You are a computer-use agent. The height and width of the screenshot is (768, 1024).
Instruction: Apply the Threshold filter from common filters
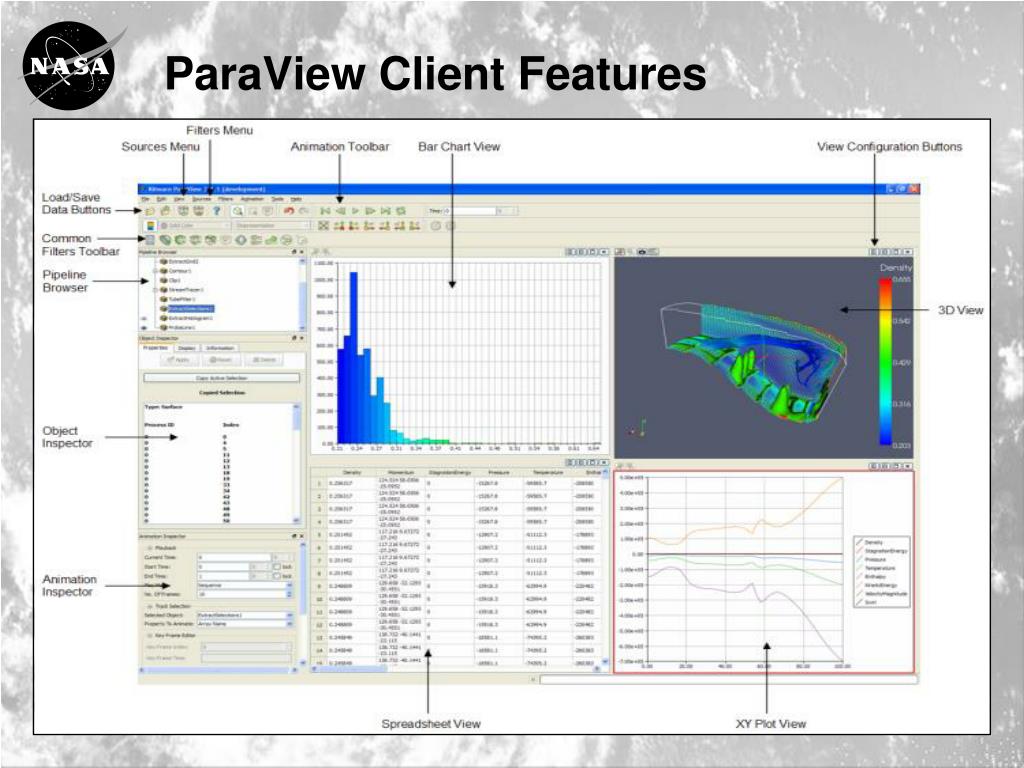click(210, 240)
